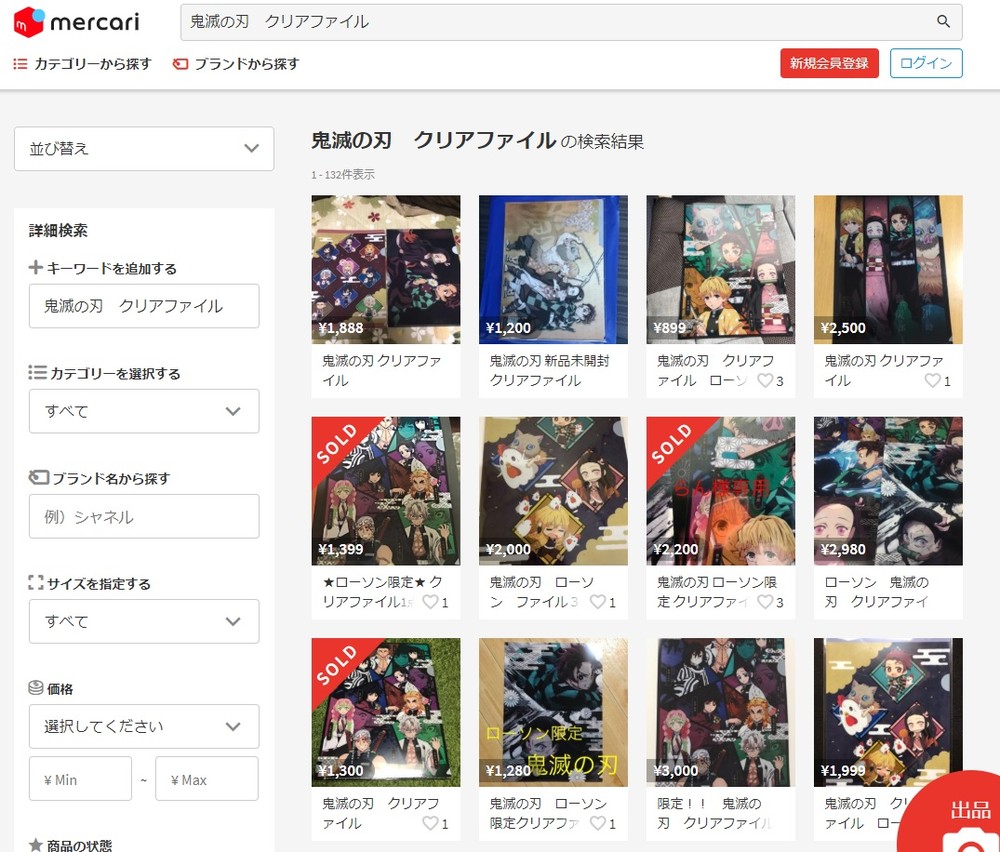1000x852 pixels.
Task: Open the 並び替え sort dropdown
Action: click(144, 149)
